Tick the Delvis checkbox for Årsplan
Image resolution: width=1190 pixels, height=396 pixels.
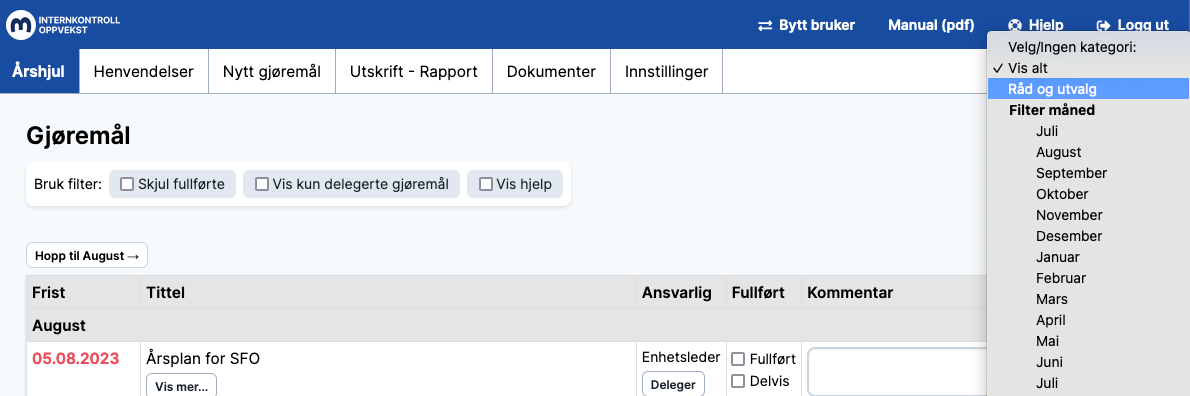pyautogui.click(x=738, y=381)
